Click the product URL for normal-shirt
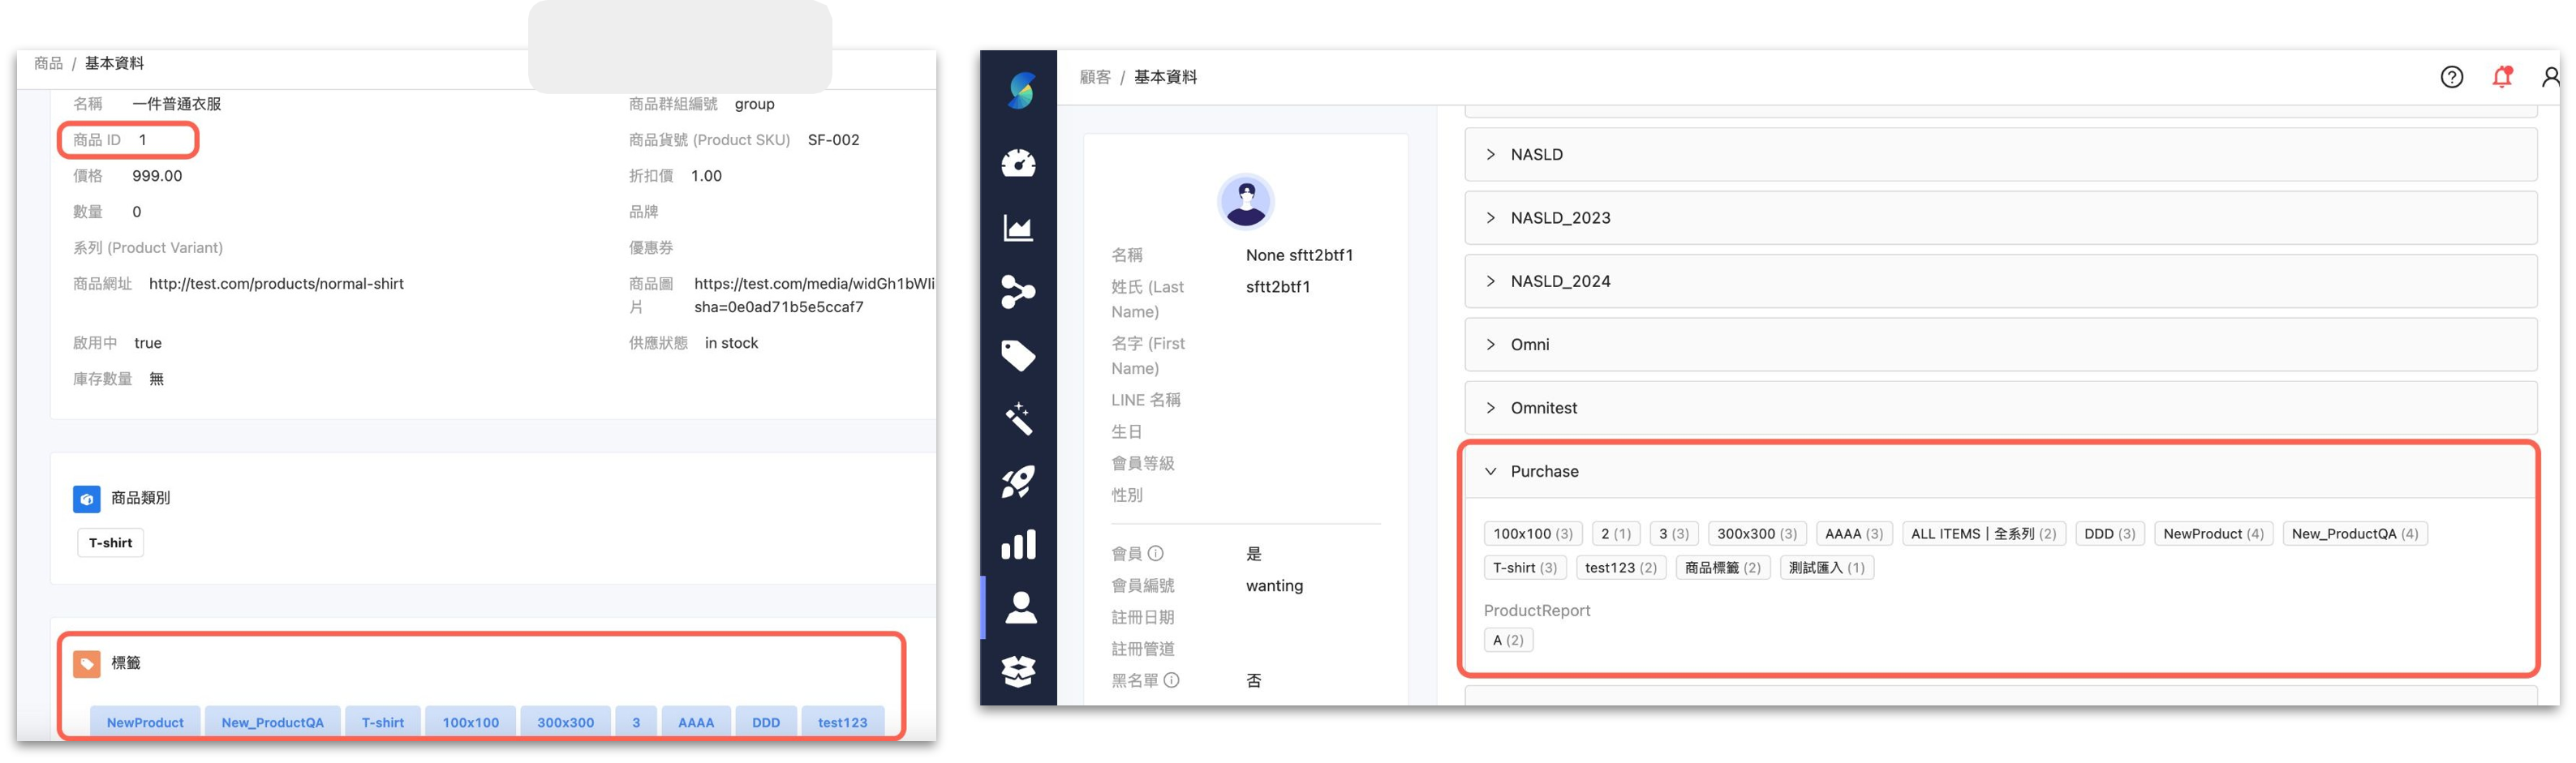Viewport: 2576px width, 763px height. [276, 283]
